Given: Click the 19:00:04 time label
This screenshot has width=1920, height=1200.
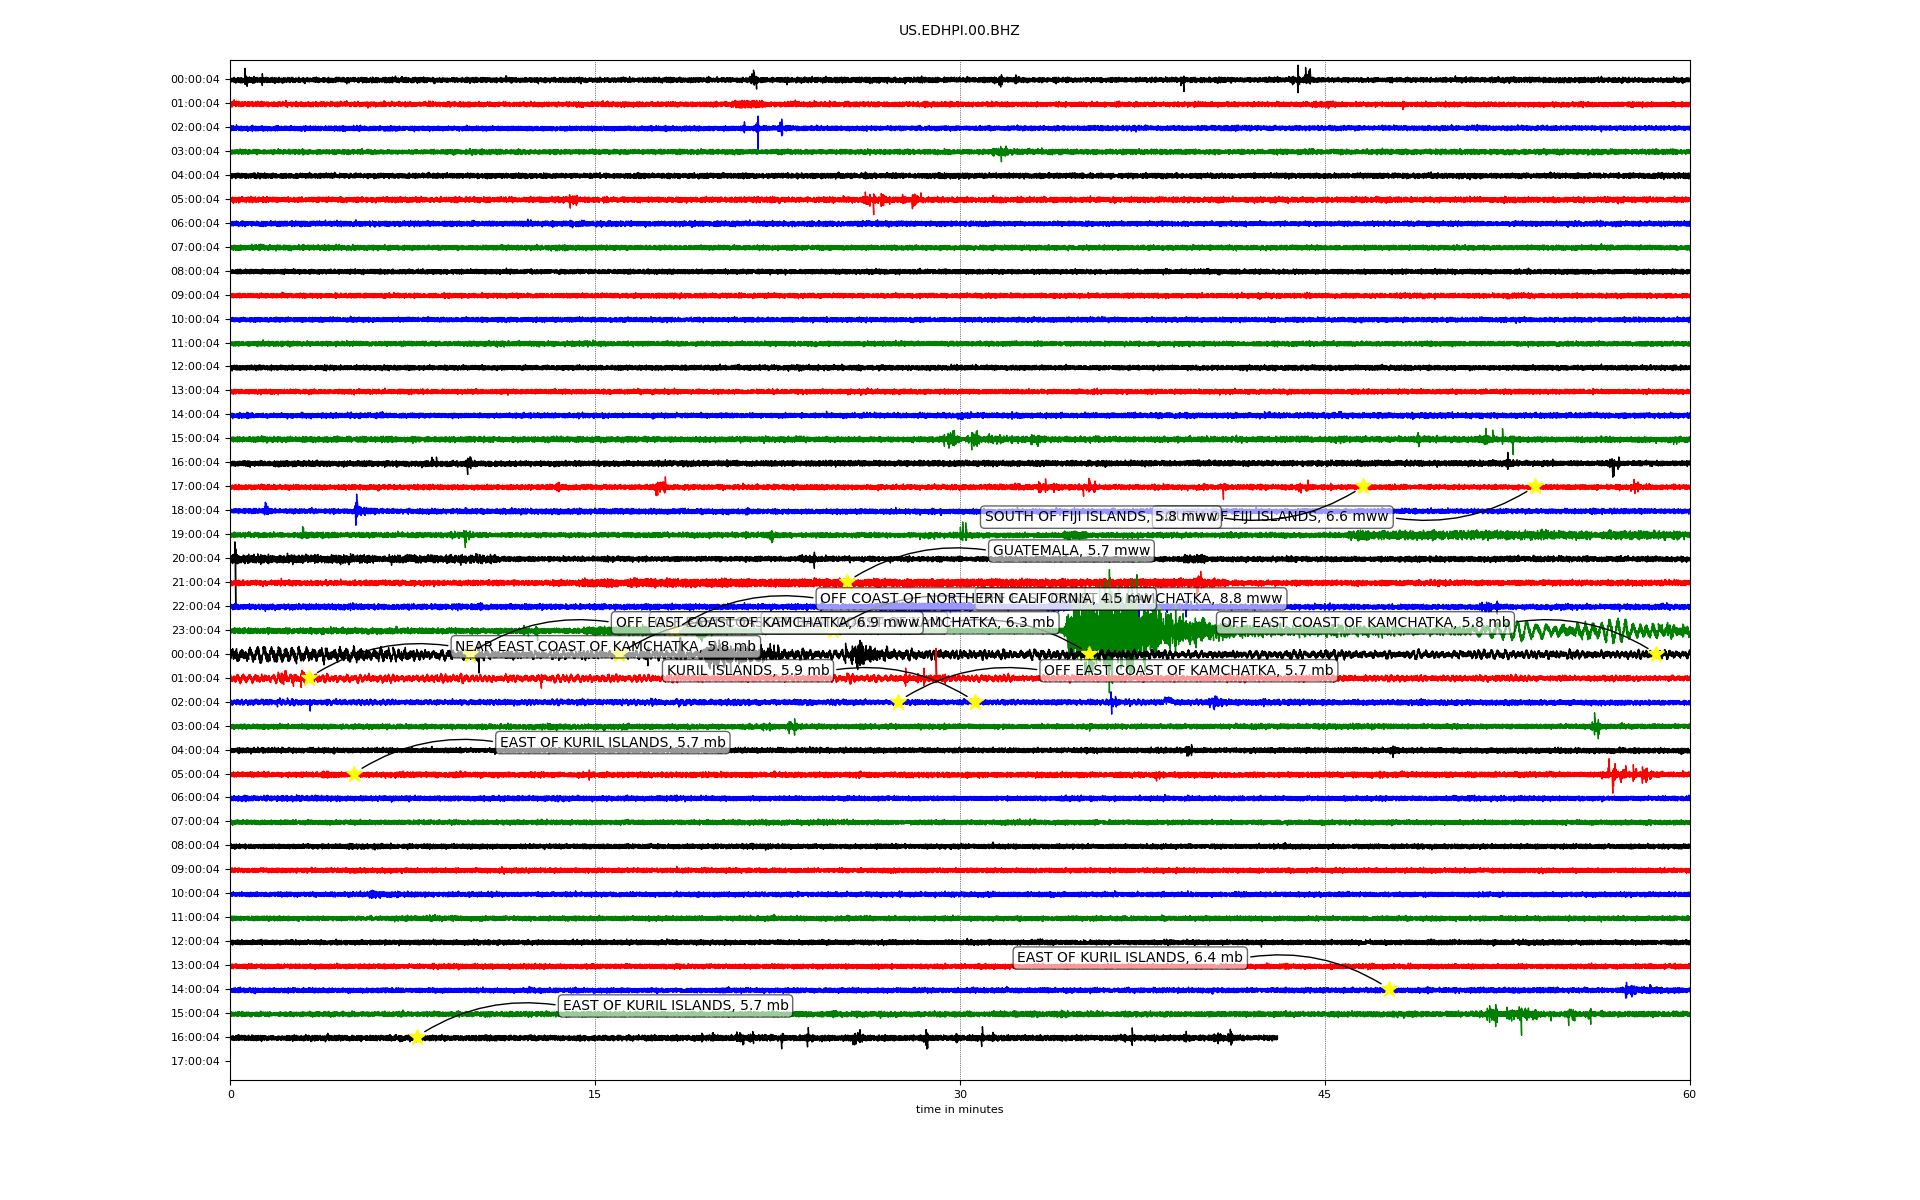Looking at the screenshot, I should (195, 534).
